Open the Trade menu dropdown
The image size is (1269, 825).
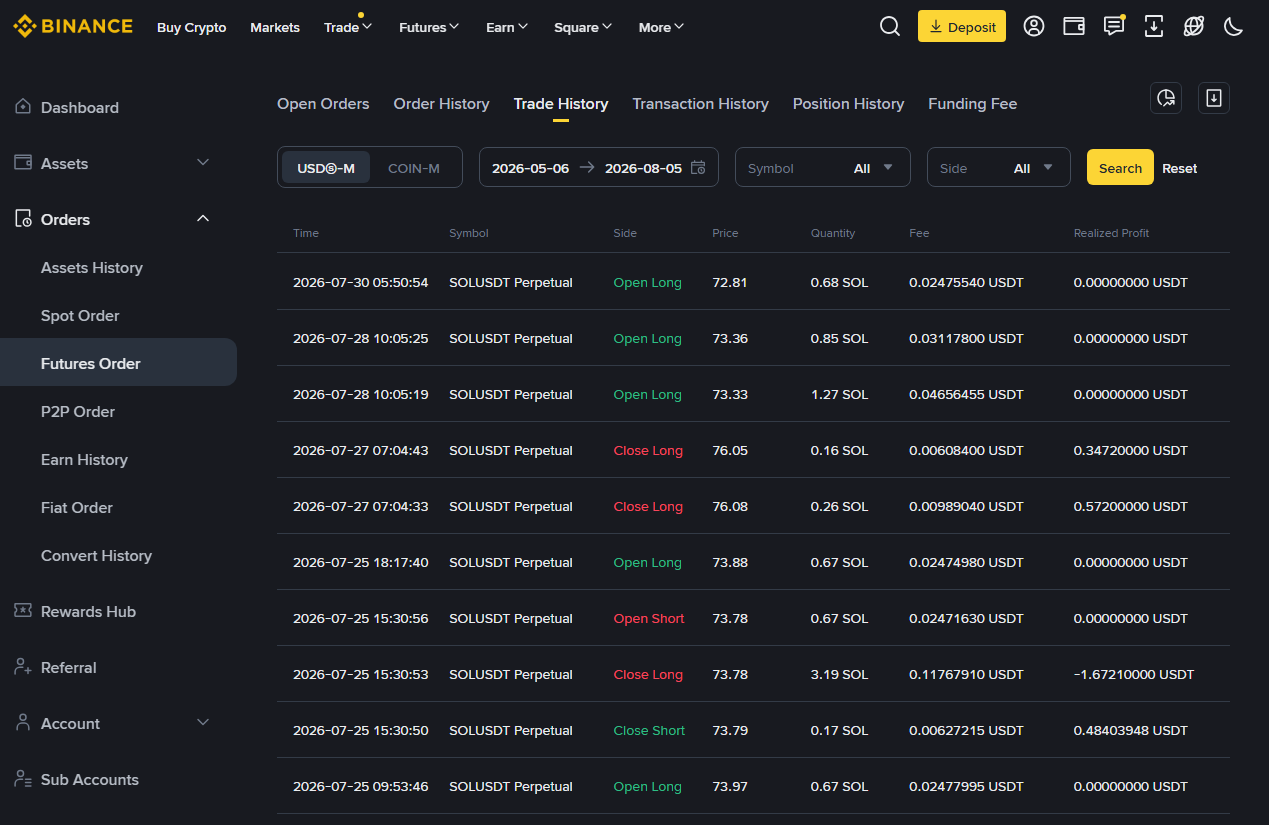click(348, 27)
